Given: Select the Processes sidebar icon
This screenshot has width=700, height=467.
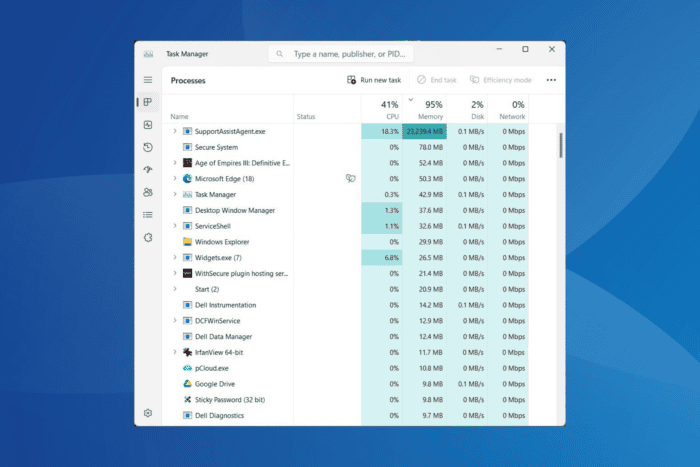Looking at the screenshot, I should click(x=148, y=102).
